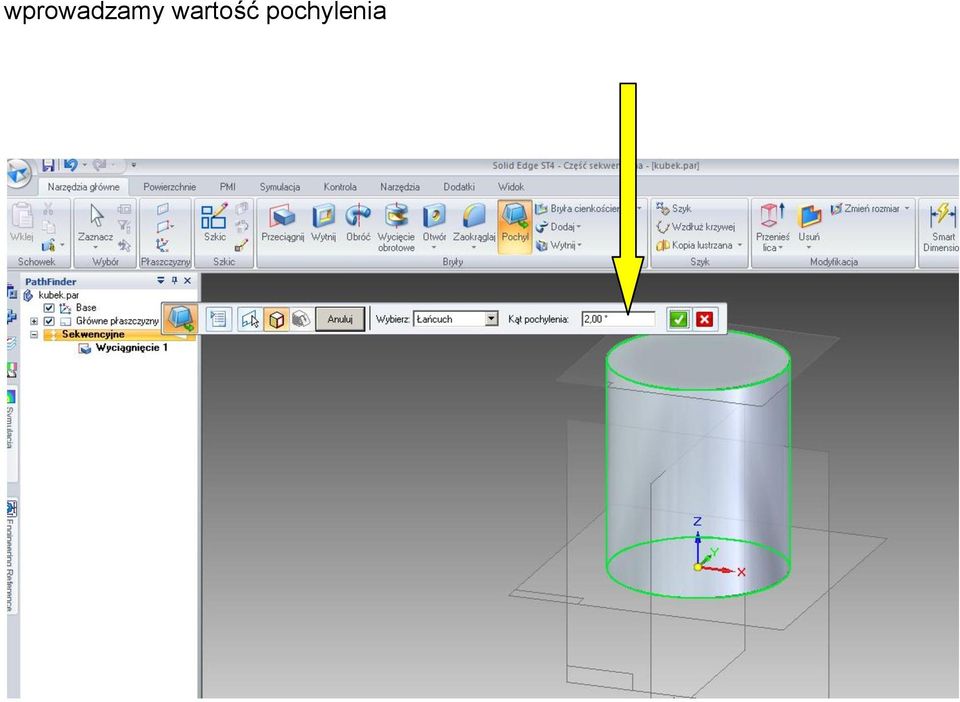Choose the Bryła cienkościenna command
Viewport: 960px width, 702px height.
pos(577,209)
